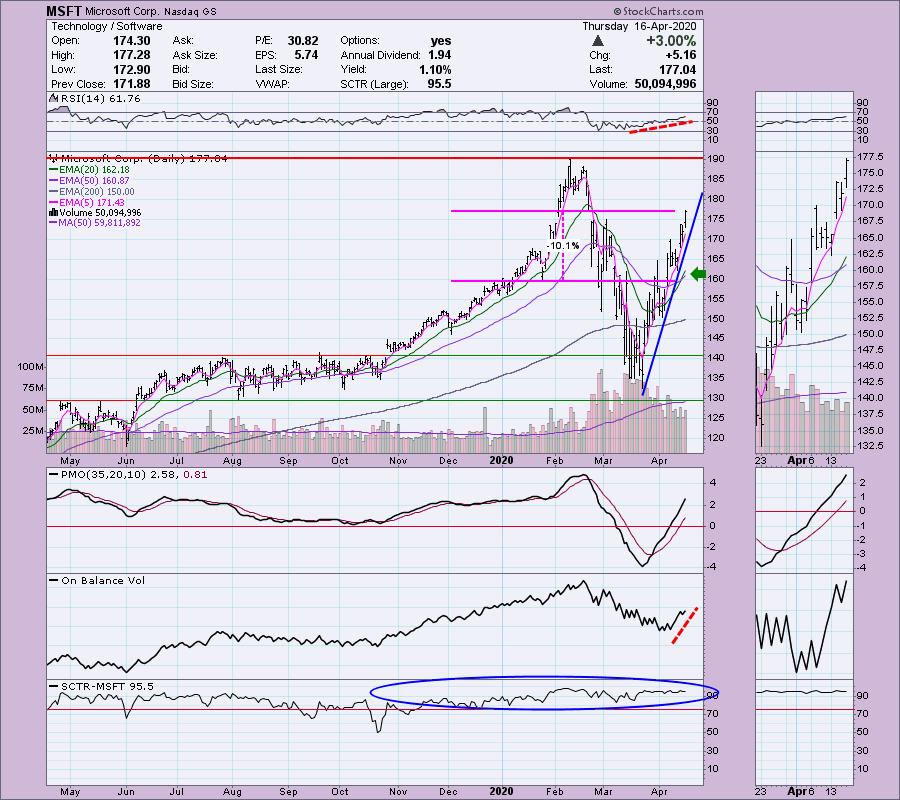Image resolution: width=900 pixels, height=800 pixels.
Task: Select the P/E value 30.82
Action: tap(302, 41)
